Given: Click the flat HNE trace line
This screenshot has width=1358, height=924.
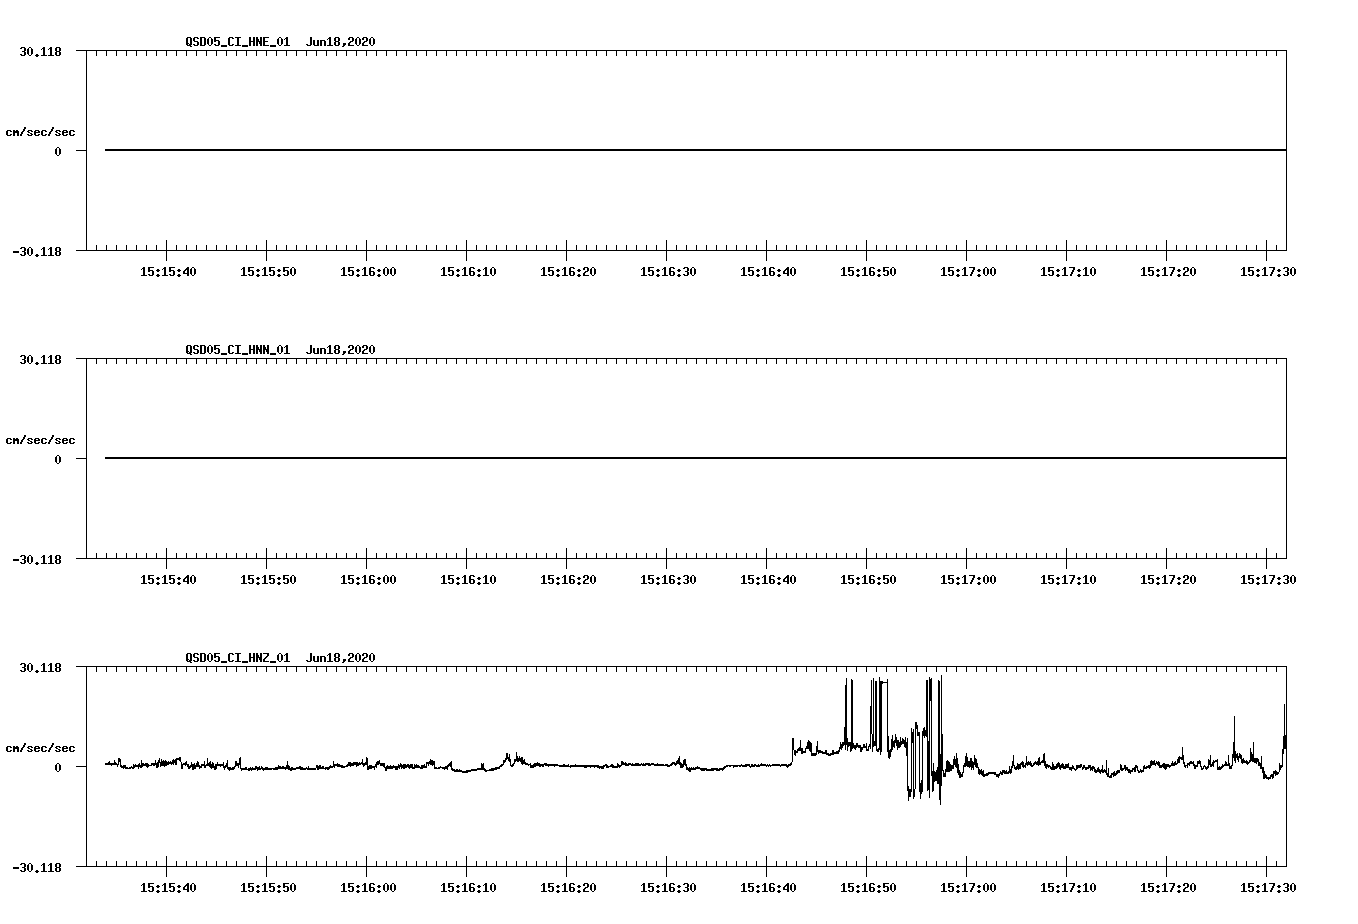Looking at the screenshot, I should (695, 150).
